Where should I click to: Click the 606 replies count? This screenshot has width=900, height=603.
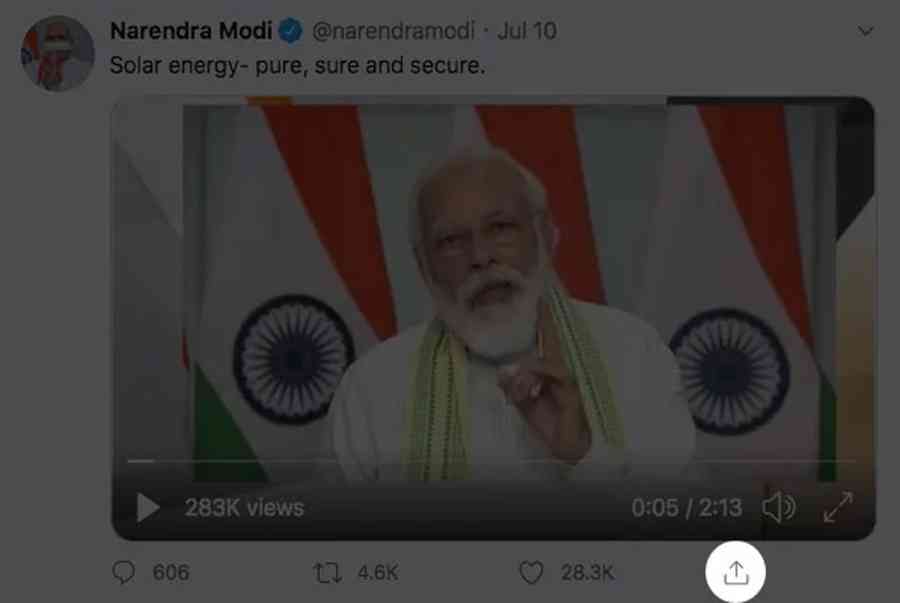(x=170, y=572)
